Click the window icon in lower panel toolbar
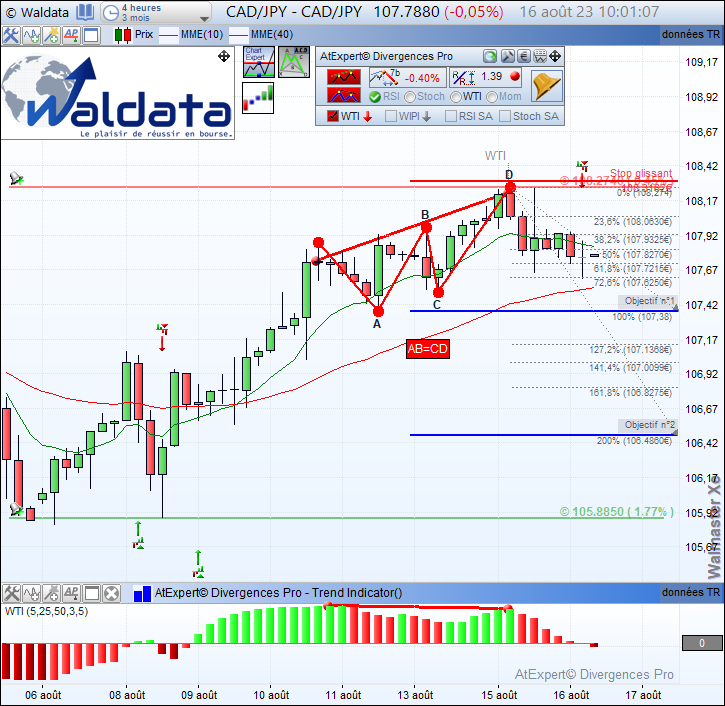725x706 pixels. point(92,593)
